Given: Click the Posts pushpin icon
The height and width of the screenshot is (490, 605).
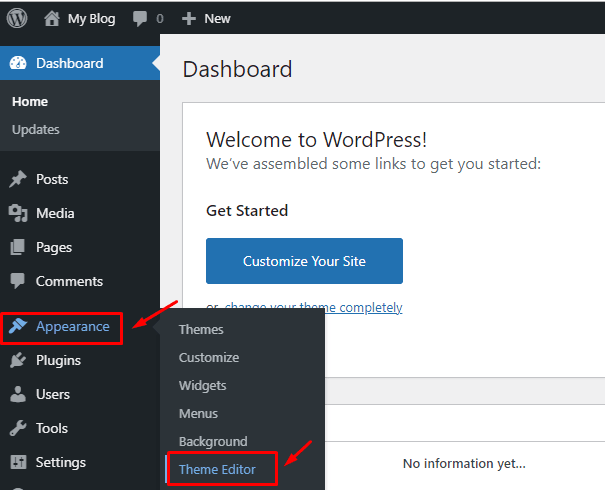Looking at the screenshot, I should point(18,180).
